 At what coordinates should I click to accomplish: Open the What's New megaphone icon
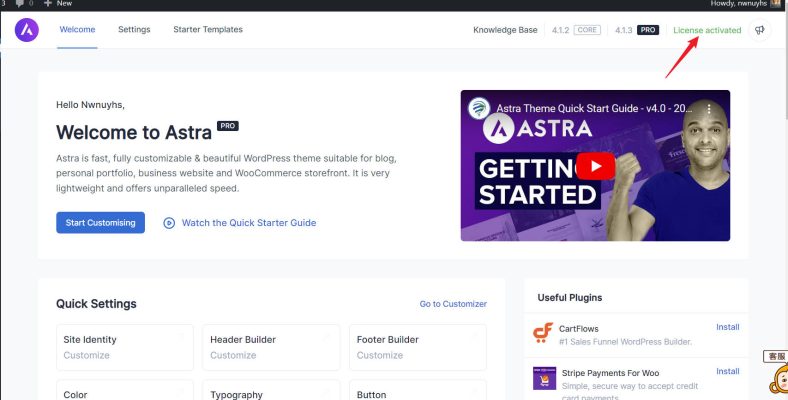[759, 30]
